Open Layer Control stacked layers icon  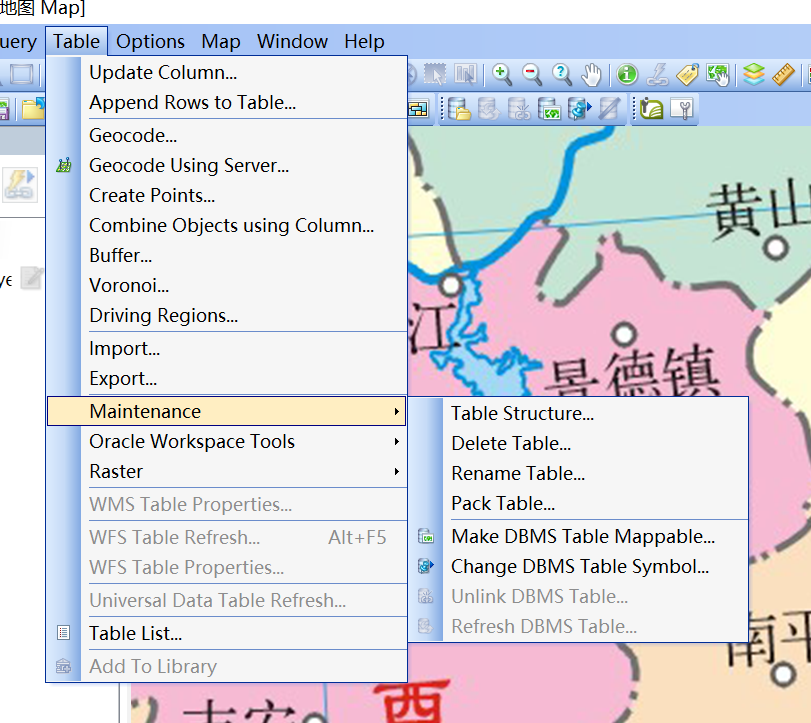click(x=754, y=74)
